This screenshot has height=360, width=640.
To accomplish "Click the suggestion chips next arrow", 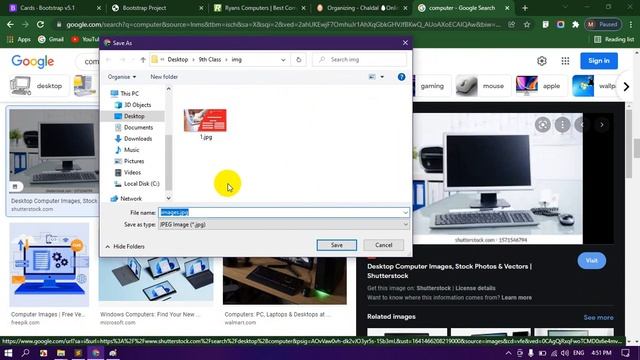I will coord(626,86).
